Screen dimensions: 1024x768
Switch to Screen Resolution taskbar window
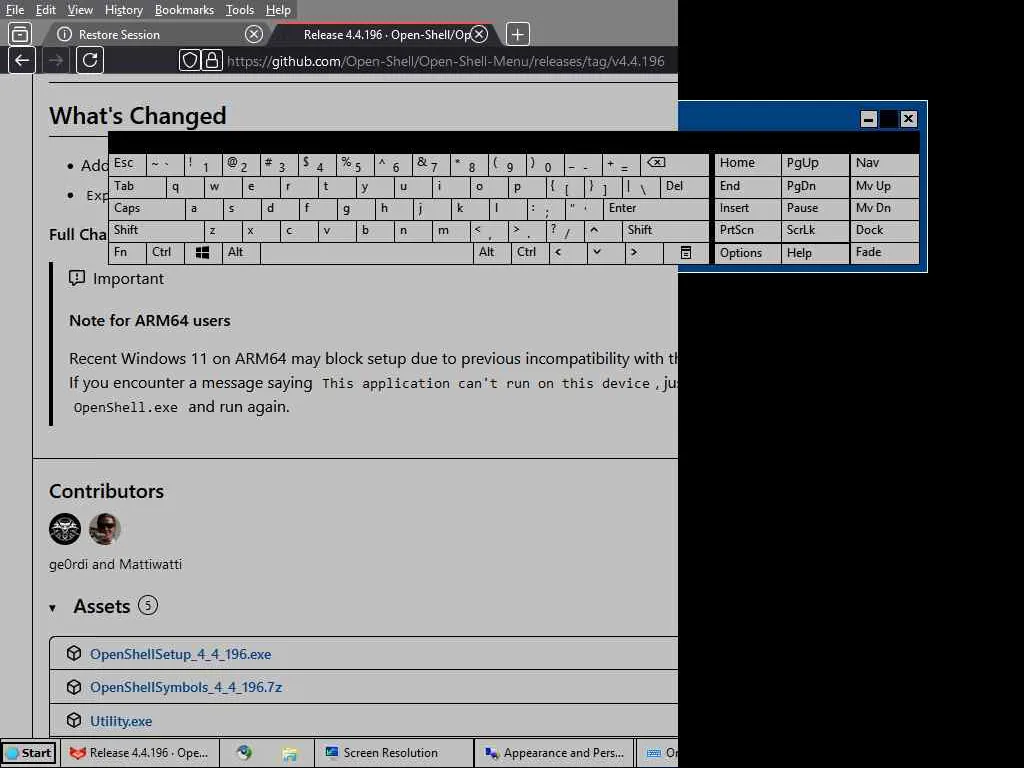pyautogui.click(x=392, y=753)
